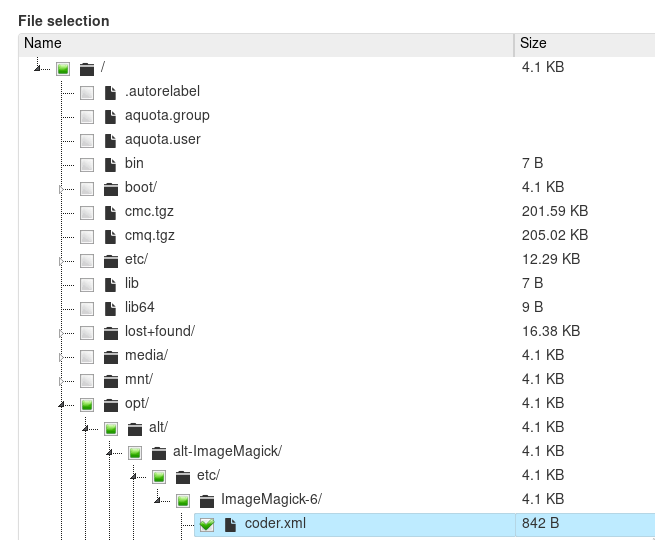Click the folder icon next to boot/
Viewport: 655px width, 540px height.
point(111,188)
